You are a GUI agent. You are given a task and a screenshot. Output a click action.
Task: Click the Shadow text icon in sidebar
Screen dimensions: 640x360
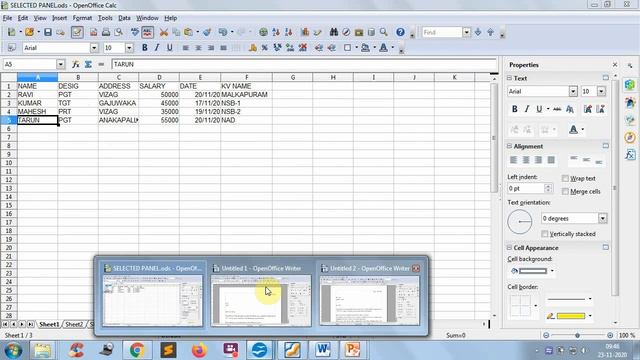570,109
